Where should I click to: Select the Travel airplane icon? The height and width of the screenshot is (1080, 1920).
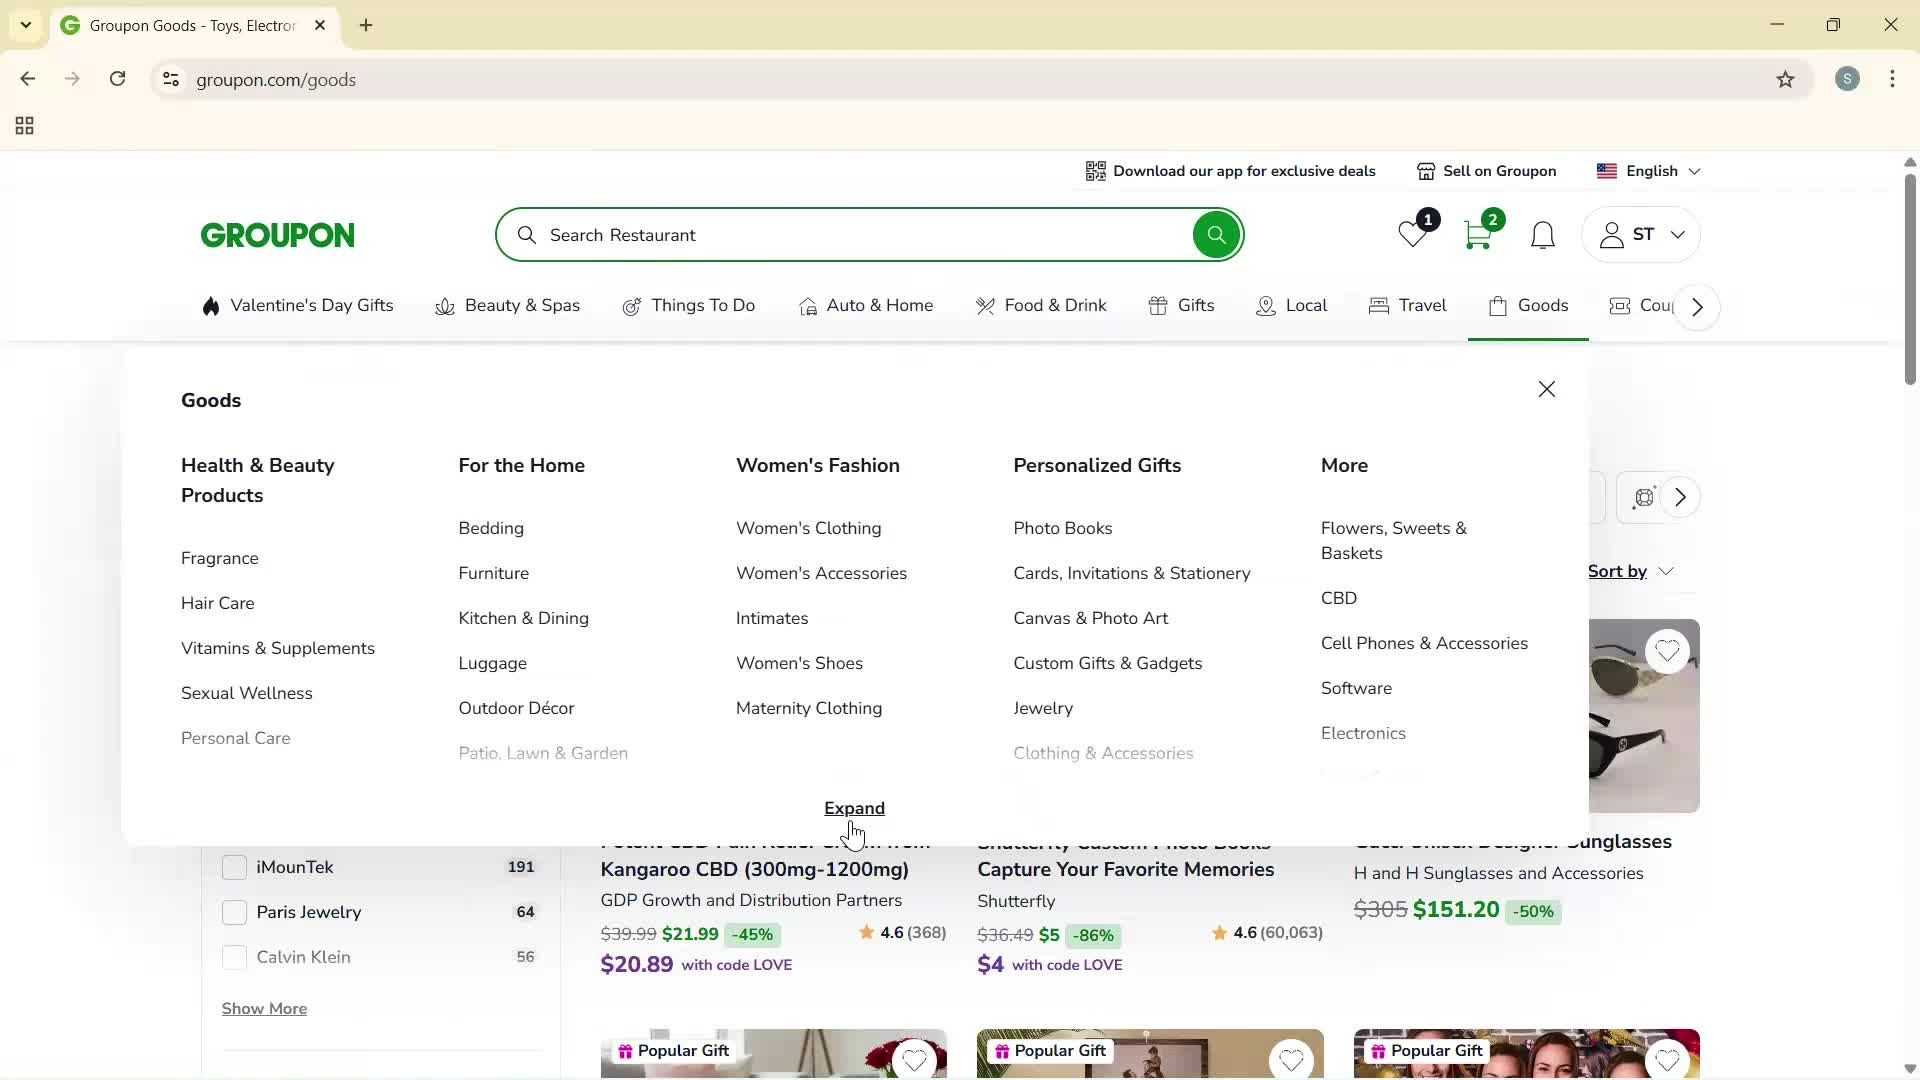pyautogui.click(x=1379, y=306)
